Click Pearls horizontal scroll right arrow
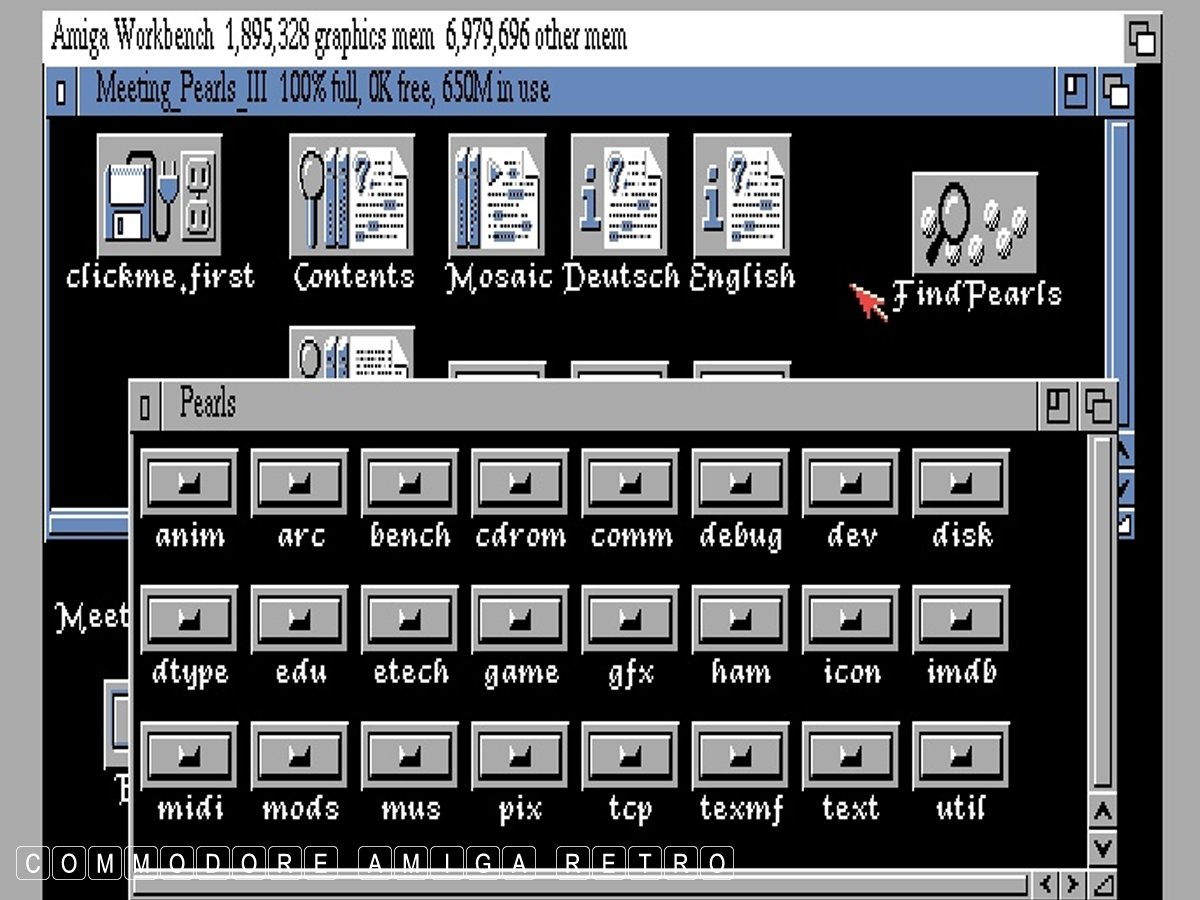 [1072, 884]
